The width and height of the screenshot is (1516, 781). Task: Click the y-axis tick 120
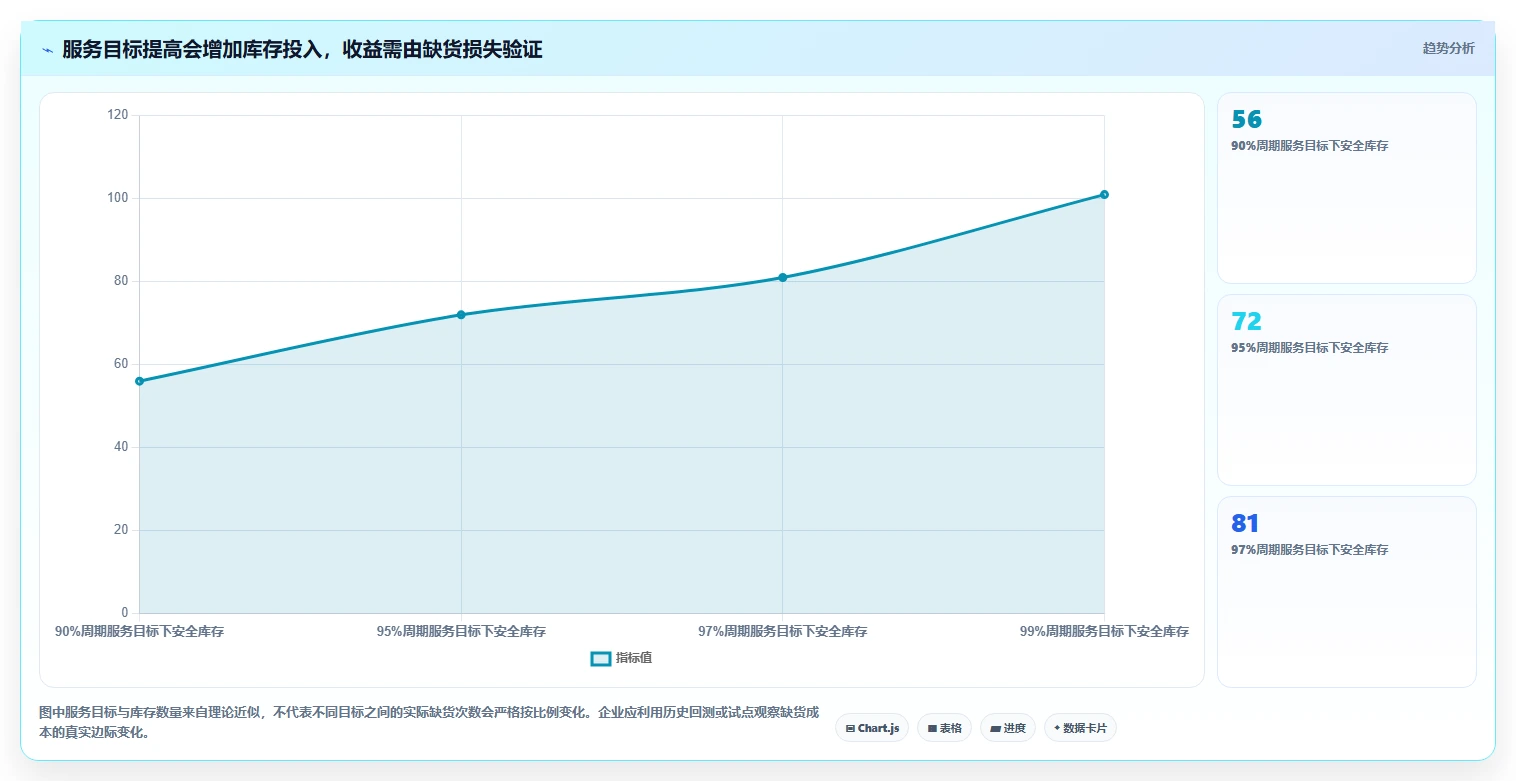[118, 115]
